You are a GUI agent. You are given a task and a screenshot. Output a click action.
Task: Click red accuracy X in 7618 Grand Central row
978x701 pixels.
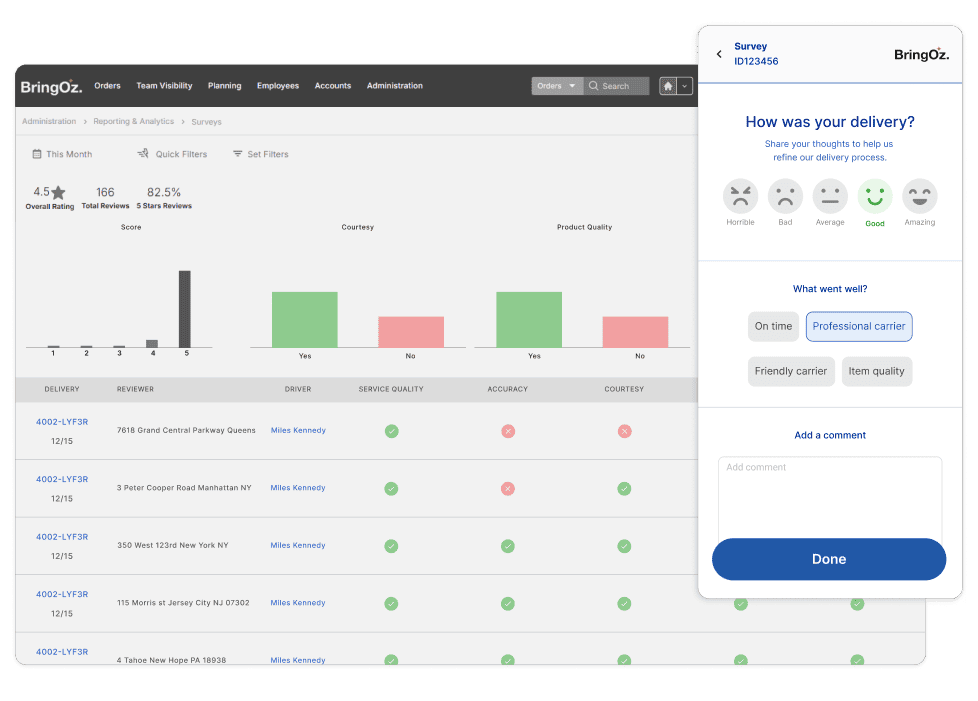[508, 431]
